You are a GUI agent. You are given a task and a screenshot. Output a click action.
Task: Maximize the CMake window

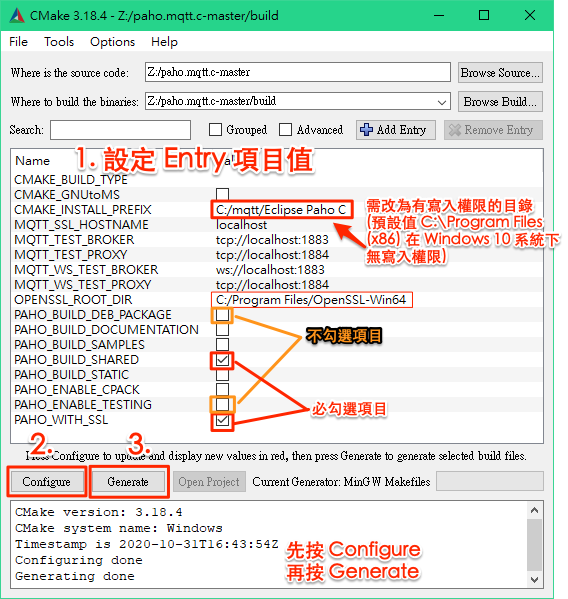484,15
